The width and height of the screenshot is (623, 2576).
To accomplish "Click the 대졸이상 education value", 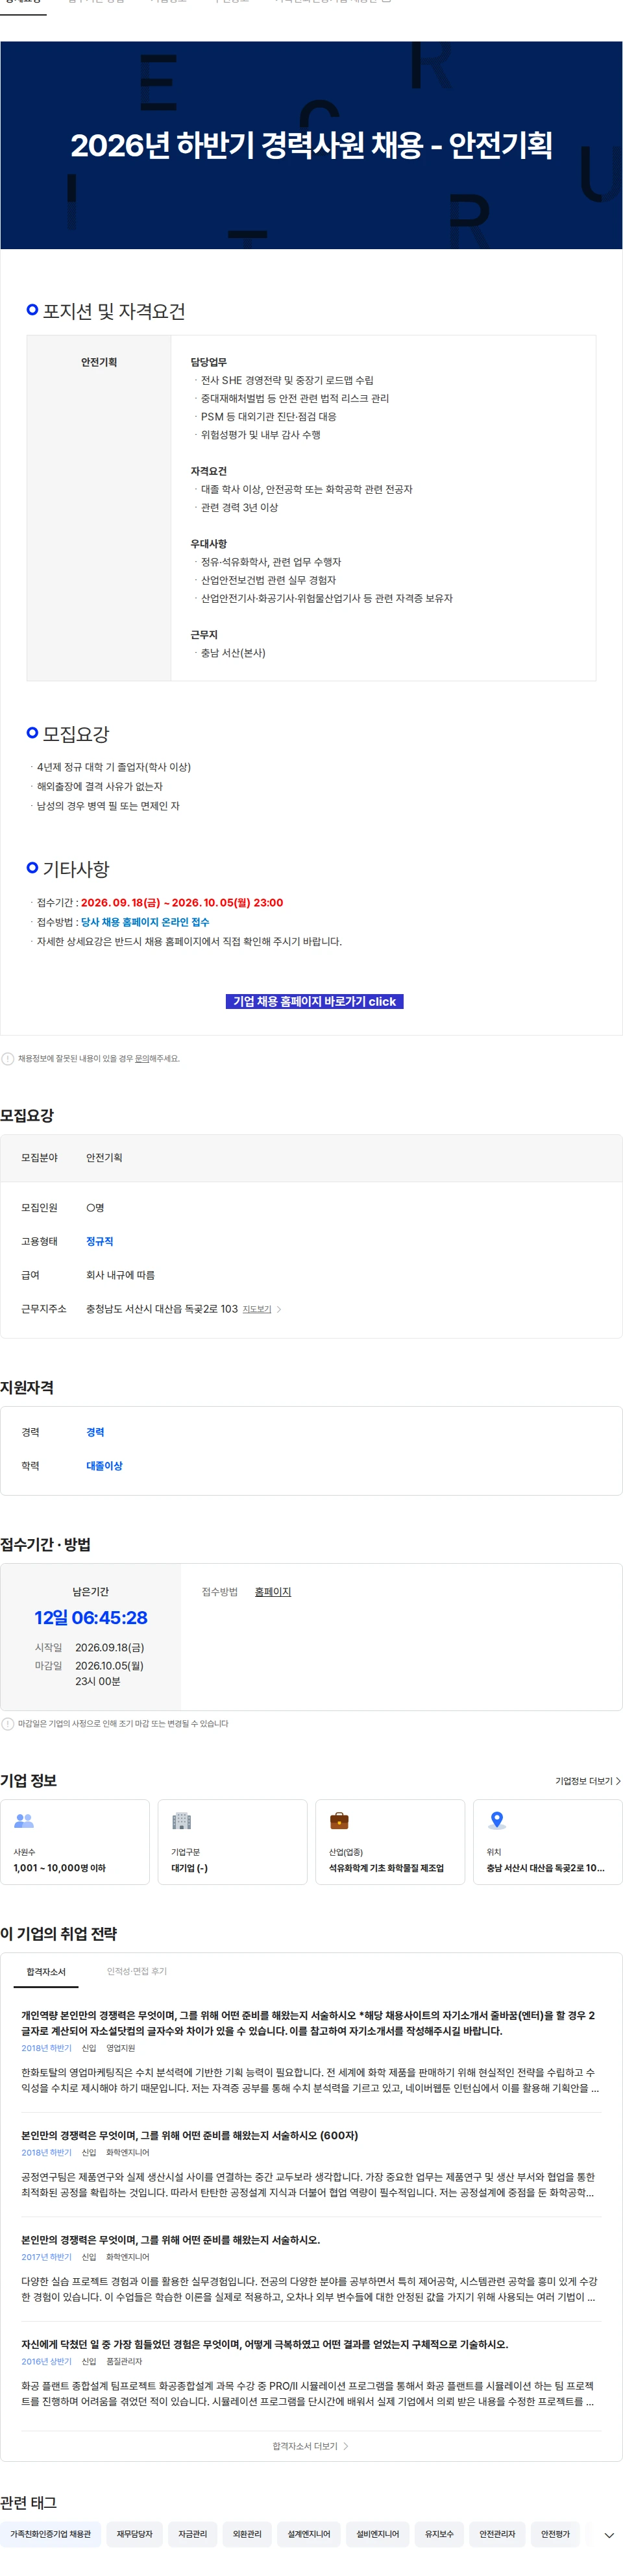I will click(104, 1466).
